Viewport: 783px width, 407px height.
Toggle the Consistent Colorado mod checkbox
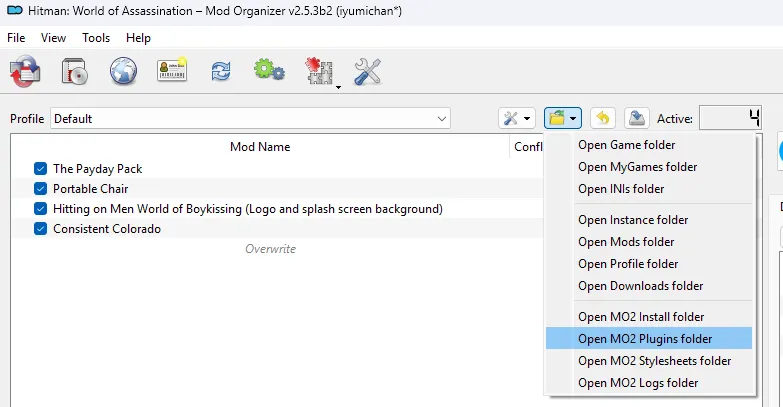(41, 229)
